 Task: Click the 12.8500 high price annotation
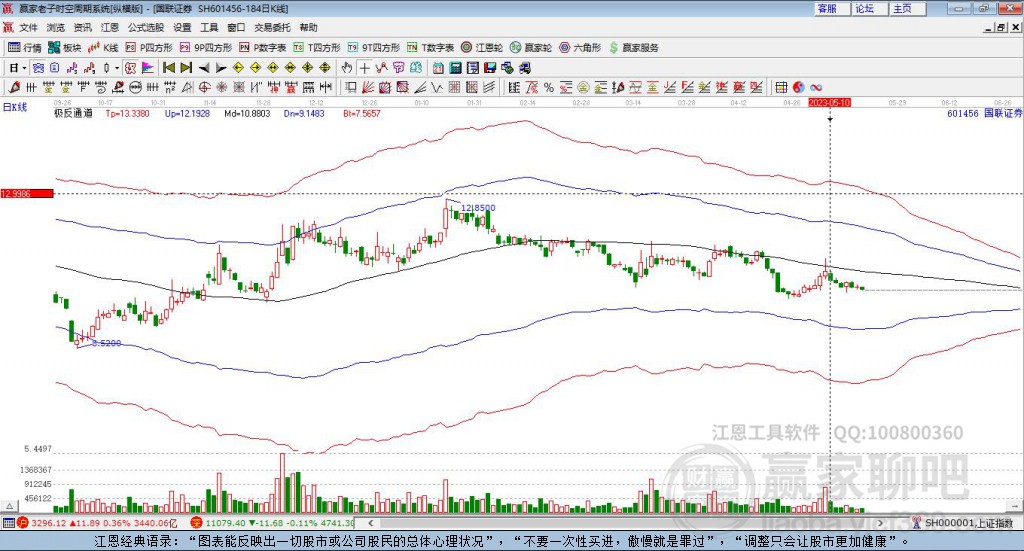click(478, 208)
